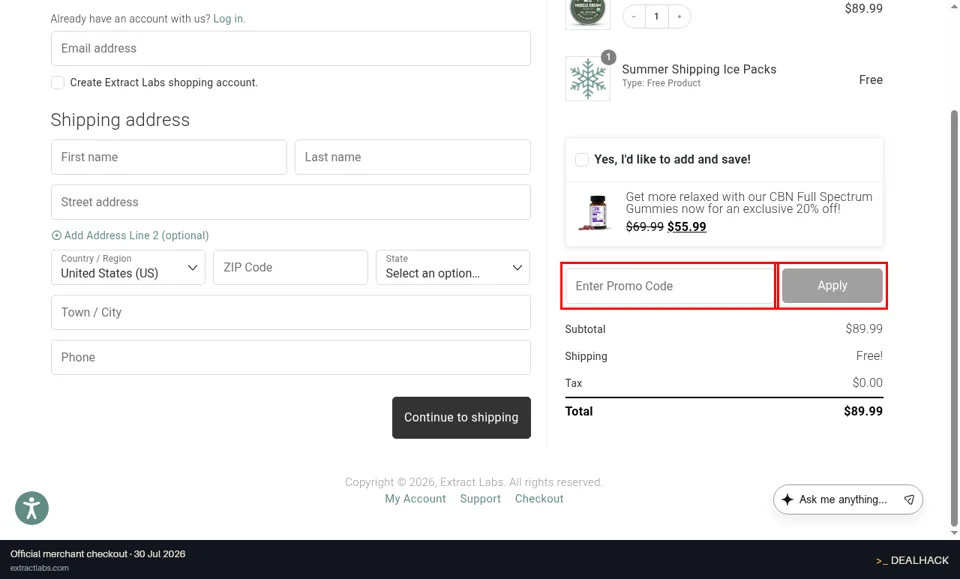The image size is (960, 579).
Task: Open the Checkout footer link
Action: 539,499
